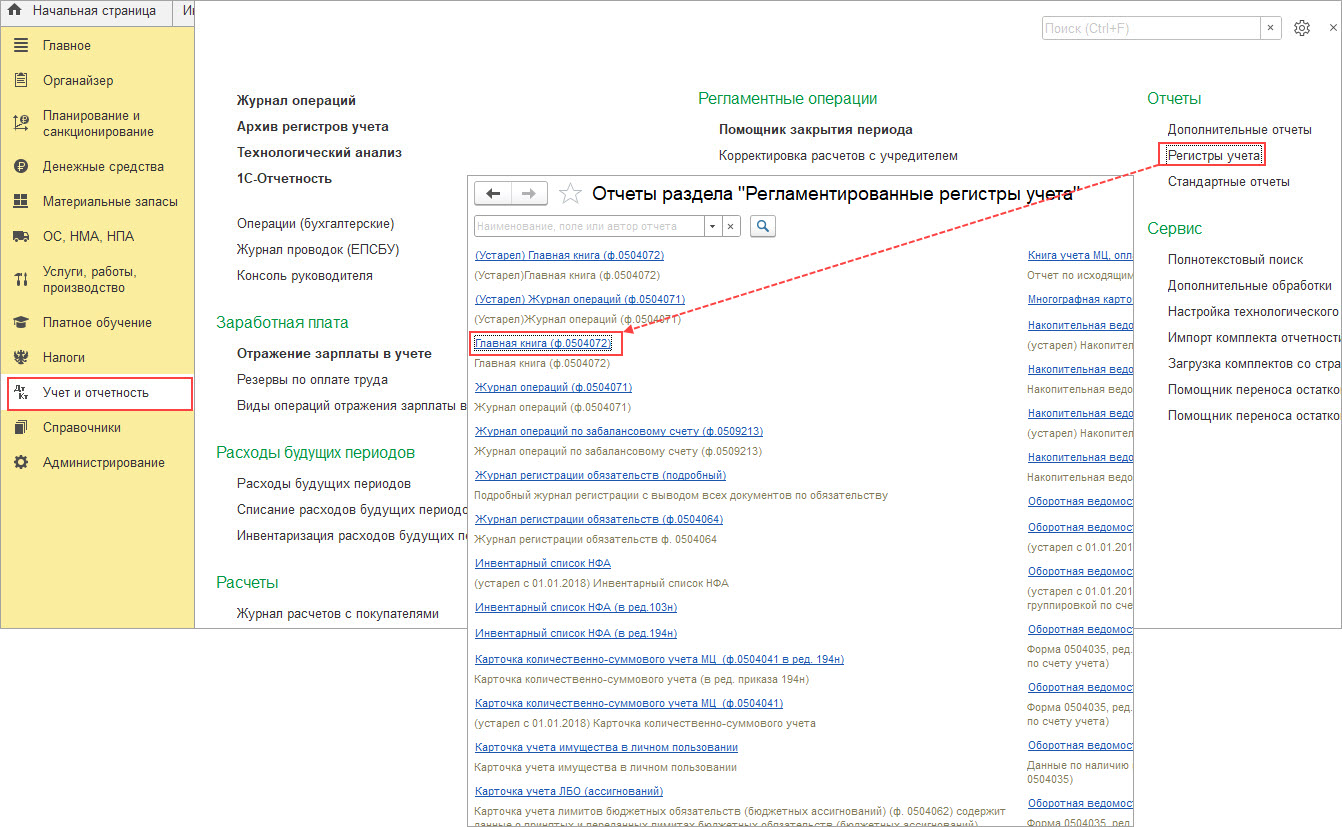Open report Журнал операций (ф.0504071)
The image size is (1342, 827).
tap(553, 388)
